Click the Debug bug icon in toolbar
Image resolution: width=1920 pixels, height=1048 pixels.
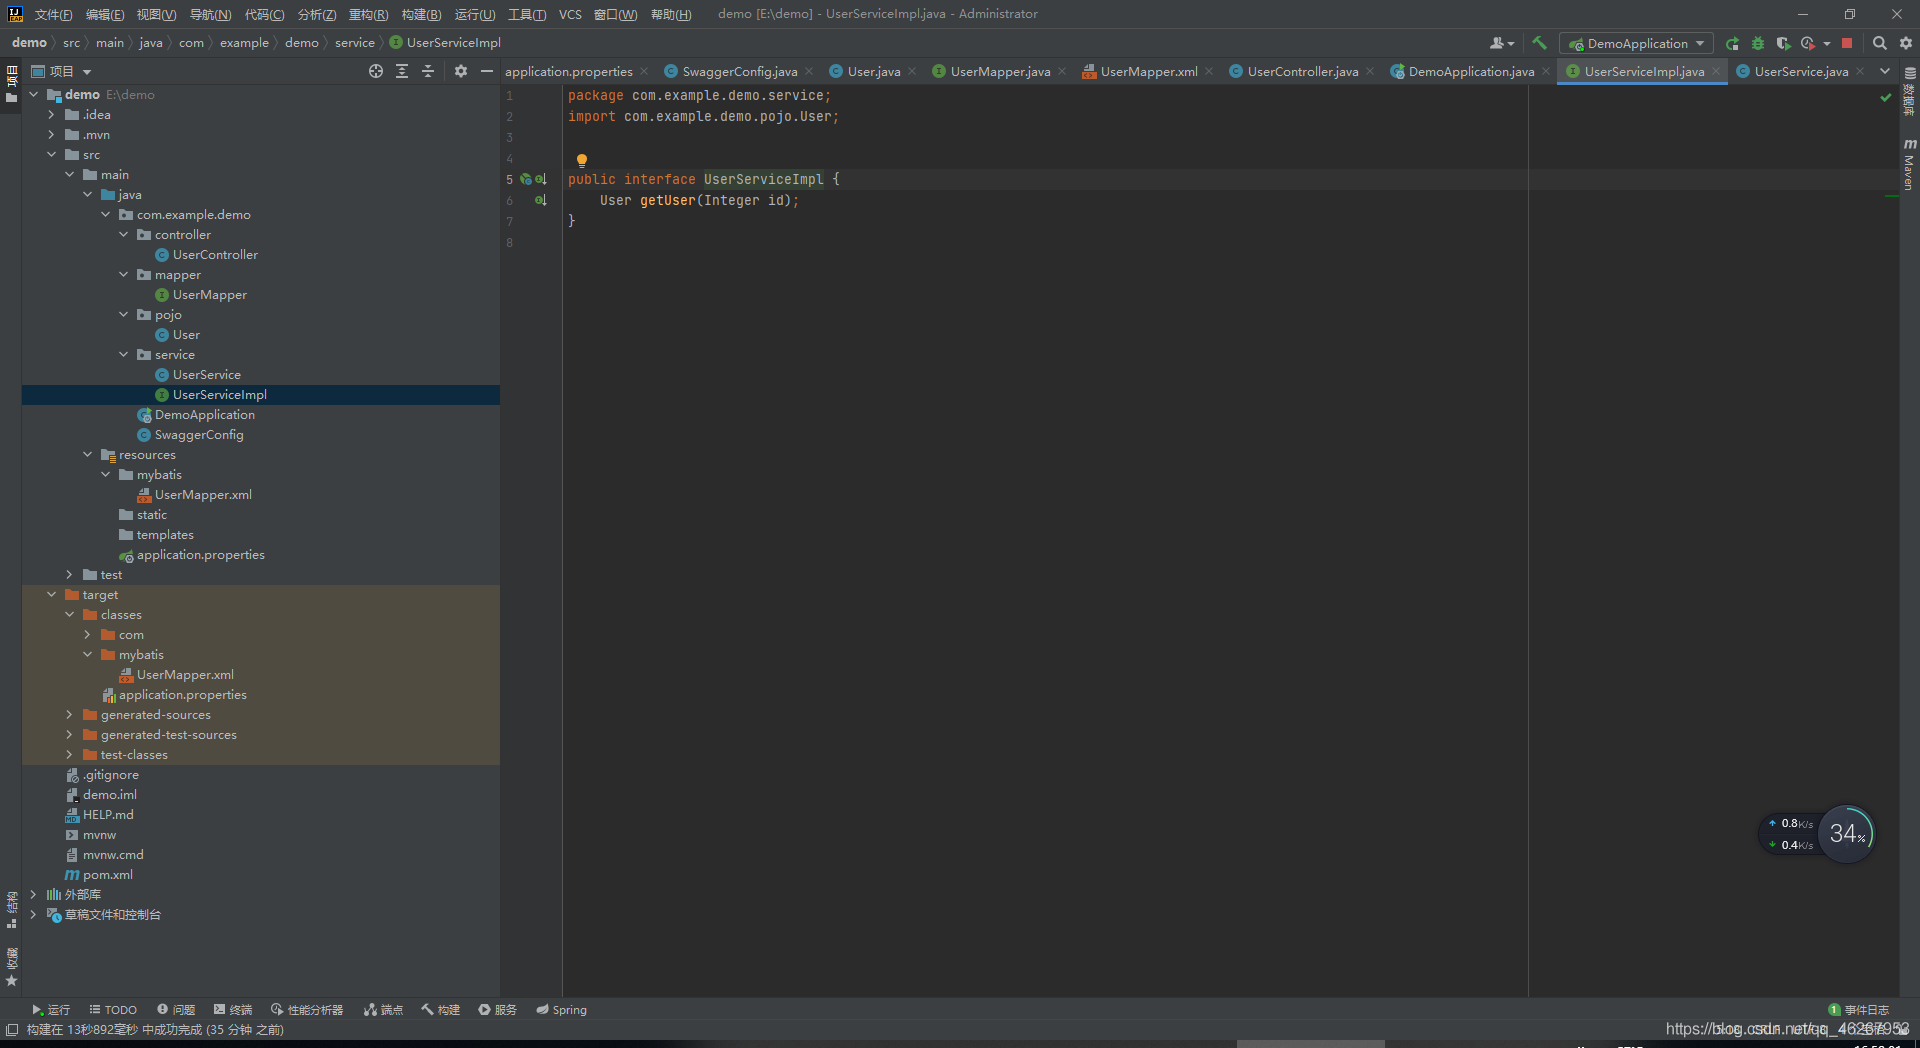point(1758,43)
